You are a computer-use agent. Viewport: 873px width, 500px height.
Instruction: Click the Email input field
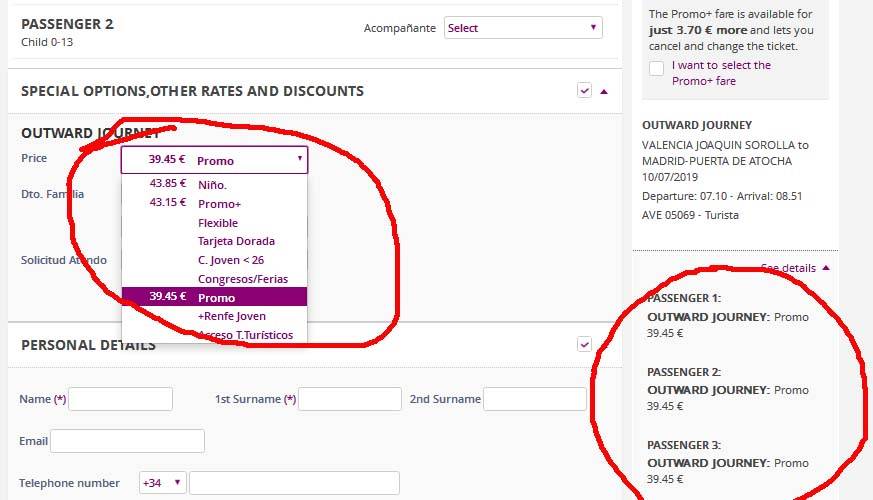(127, 441)
